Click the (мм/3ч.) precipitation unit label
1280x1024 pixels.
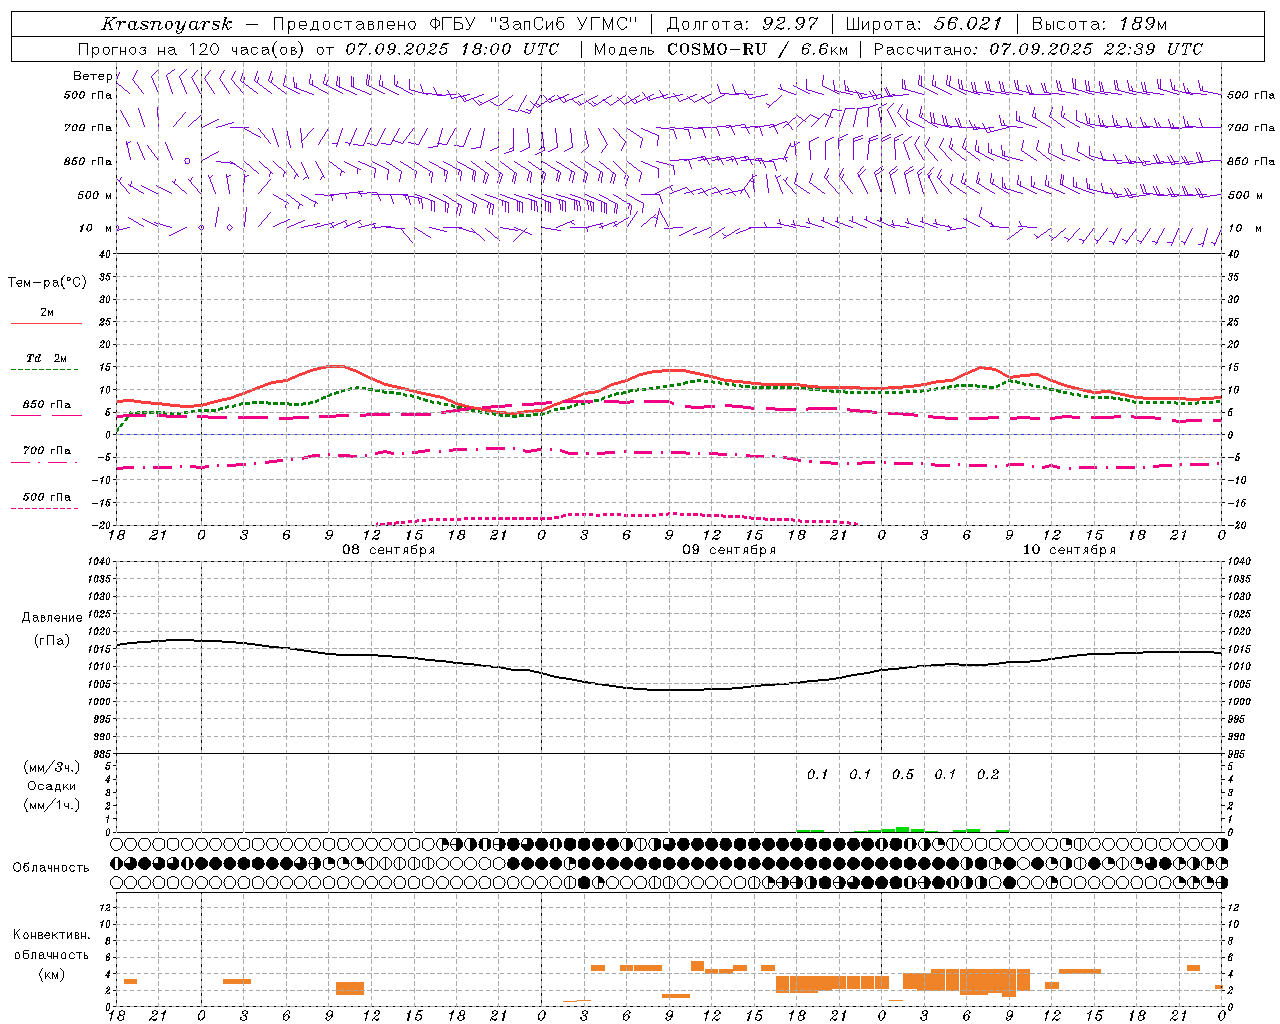click(x=52, y=767)
